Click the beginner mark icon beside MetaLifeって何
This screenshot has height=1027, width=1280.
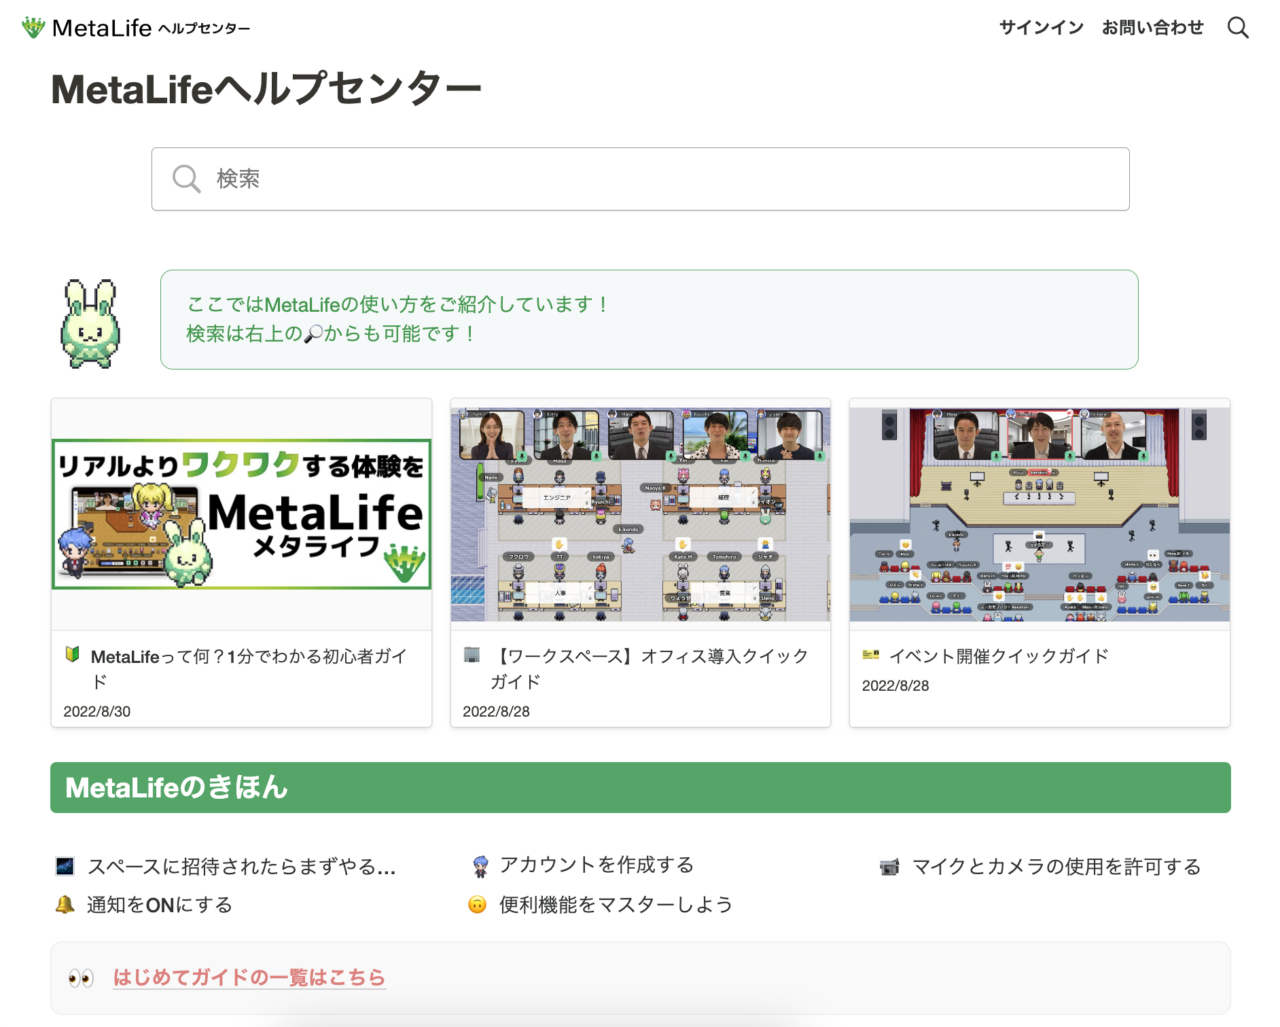tap(72, 655)
